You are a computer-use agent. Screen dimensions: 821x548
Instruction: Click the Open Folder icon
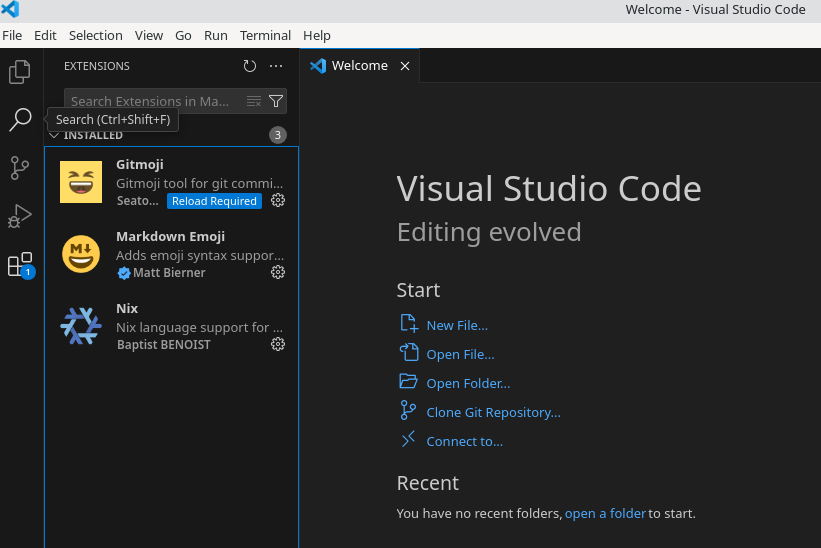coord(408,381)
